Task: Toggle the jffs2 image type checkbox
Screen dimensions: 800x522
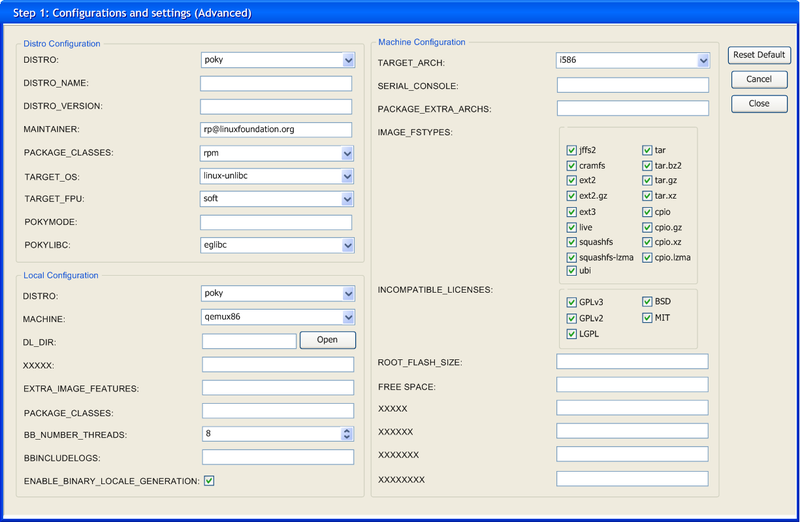Action: 571,150
